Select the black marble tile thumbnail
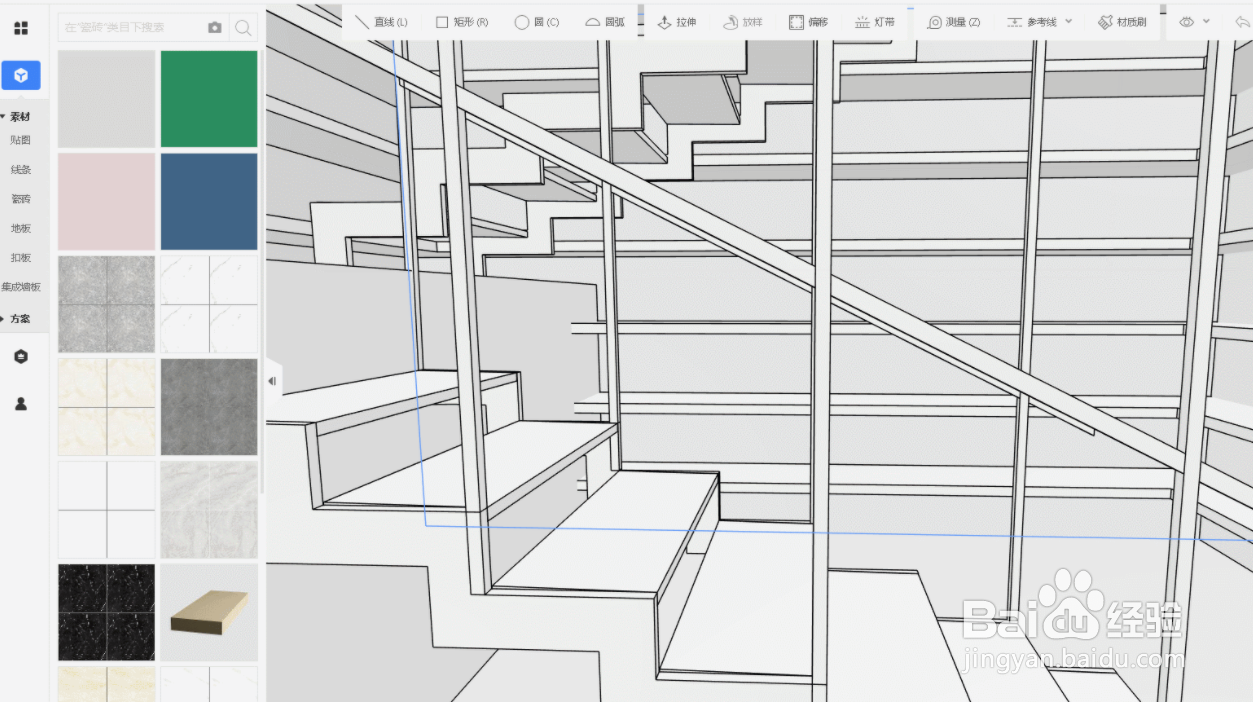The image size is (1253, 702). coord(107,612)
